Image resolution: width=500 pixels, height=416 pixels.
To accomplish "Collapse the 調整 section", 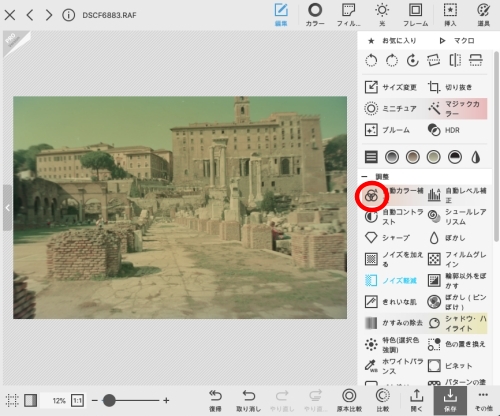I will click(x=364, y=177).
